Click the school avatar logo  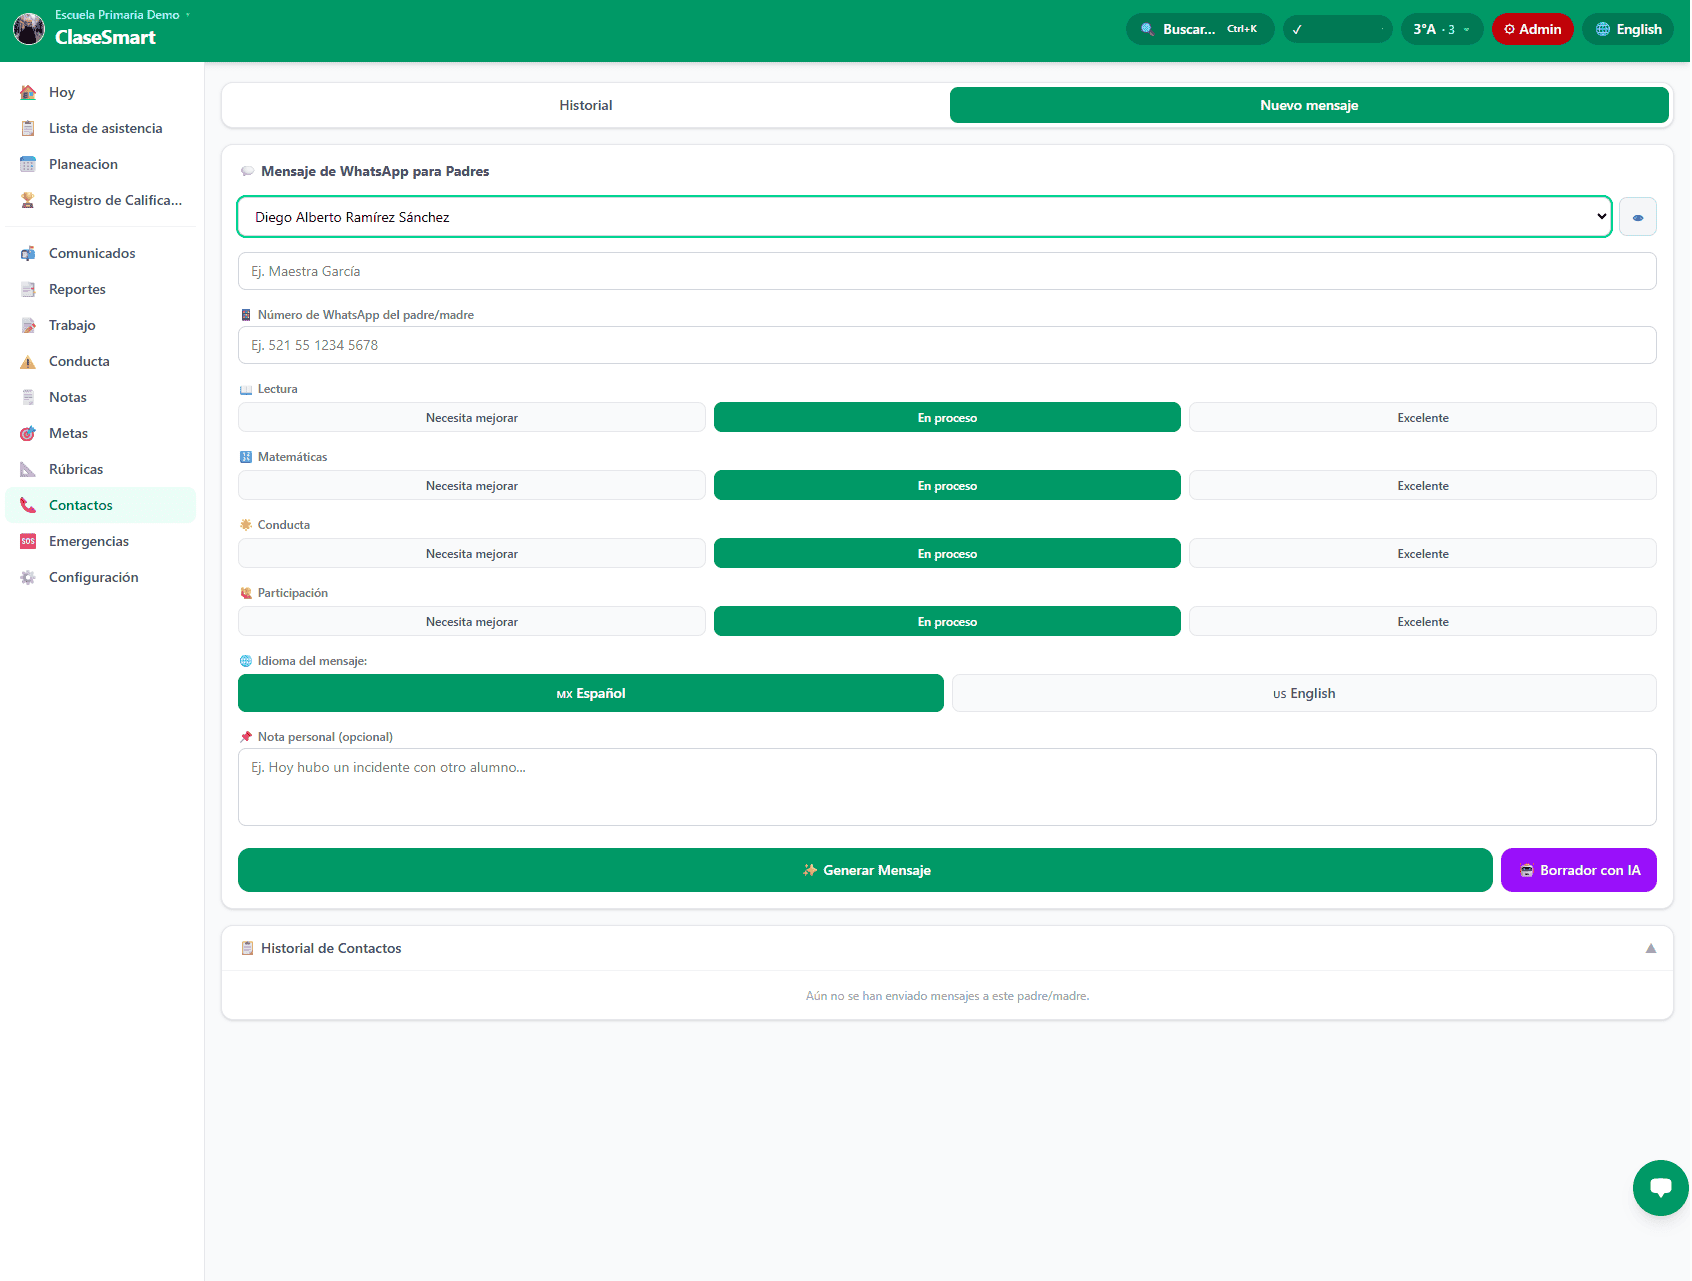click(x=29, y=29)
